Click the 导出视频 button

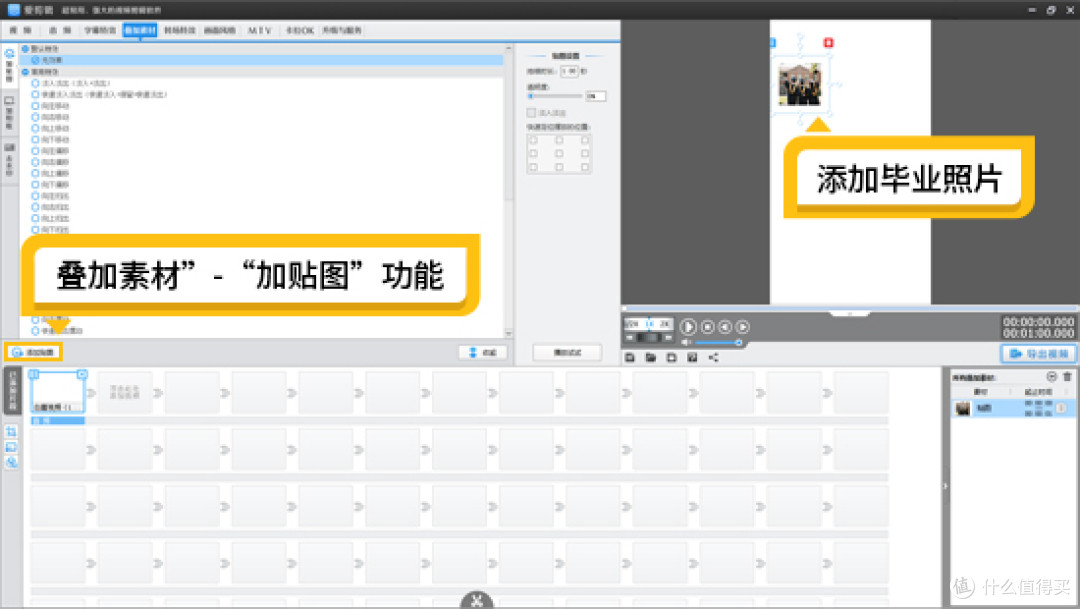coord(1039,353)
